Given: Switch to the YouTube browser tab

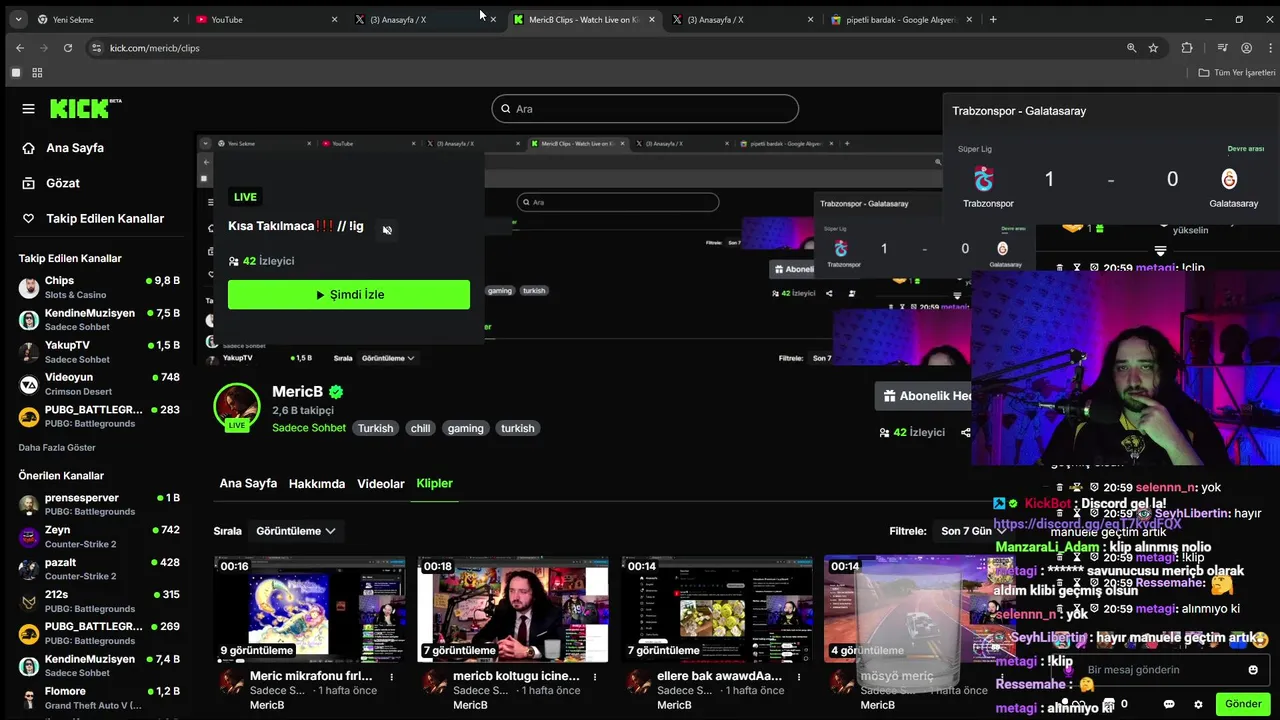Looking at the screenshot, I should pos(265,19).
